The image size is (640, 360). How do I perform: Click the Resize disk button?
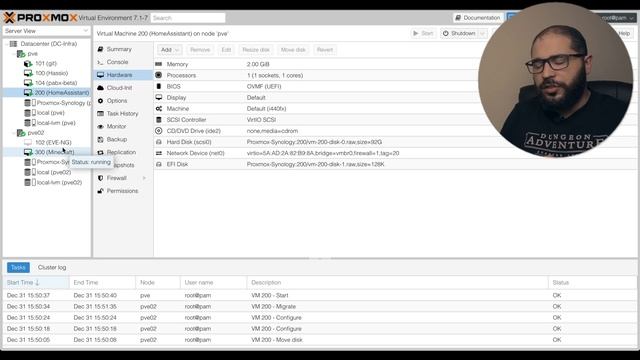(x=256, y=50)
